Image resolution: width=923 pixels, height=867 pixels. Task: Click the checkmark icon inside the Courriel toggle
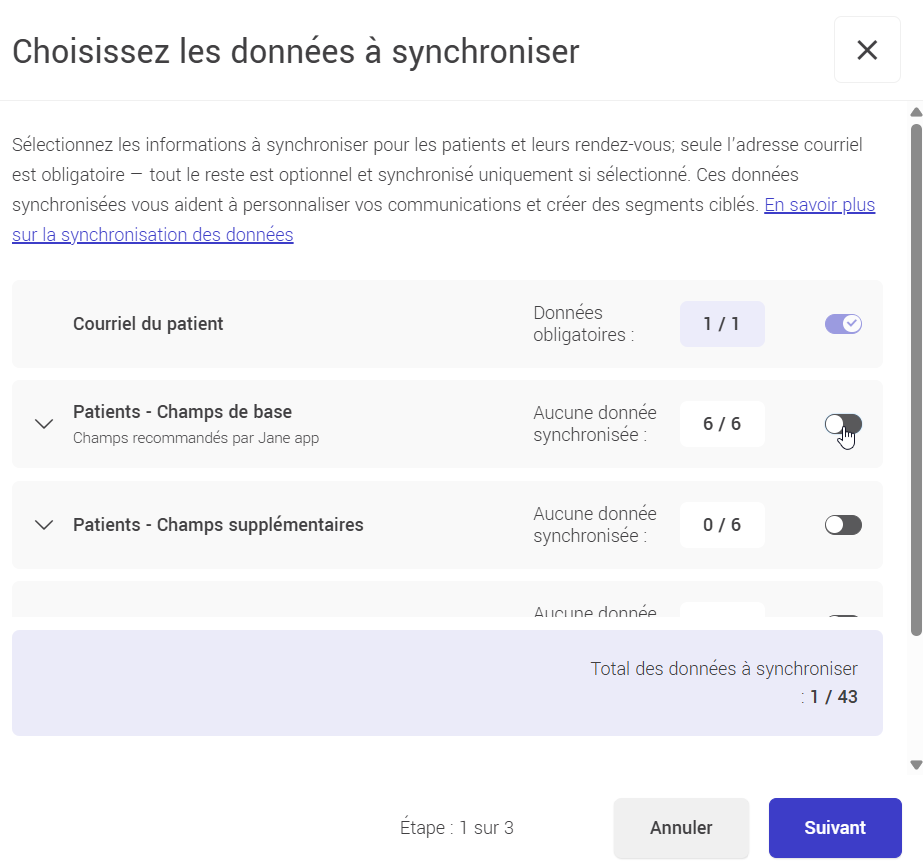850,323
